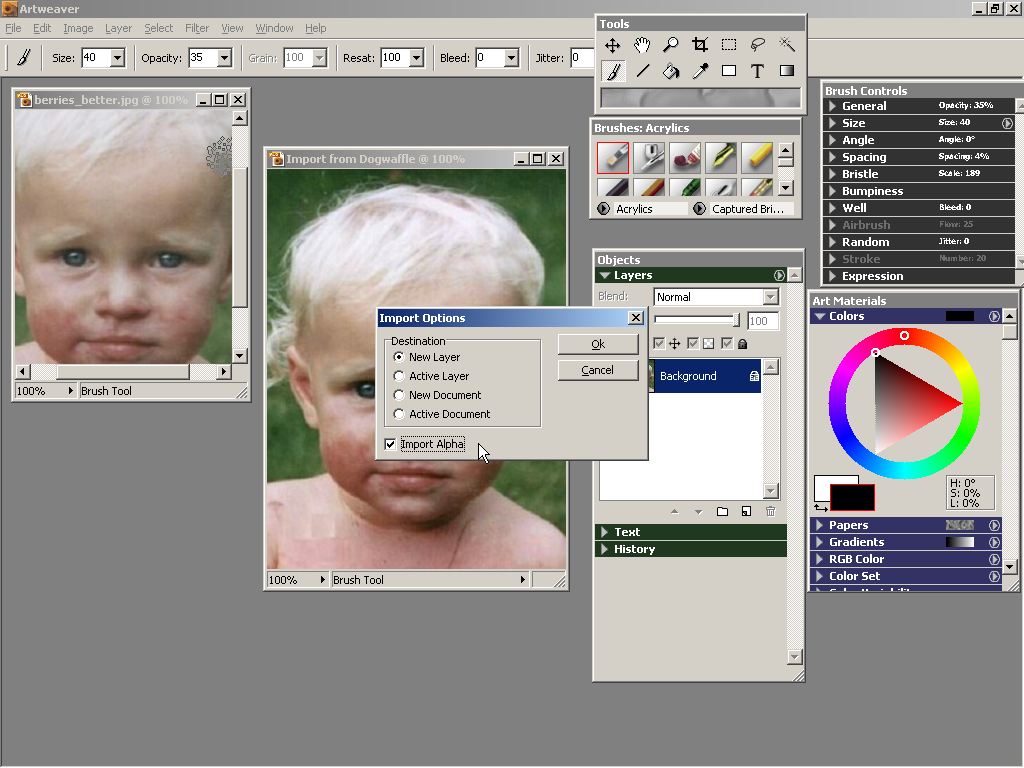Select the Paint Bucket fill tool

(x=671, y=71)
